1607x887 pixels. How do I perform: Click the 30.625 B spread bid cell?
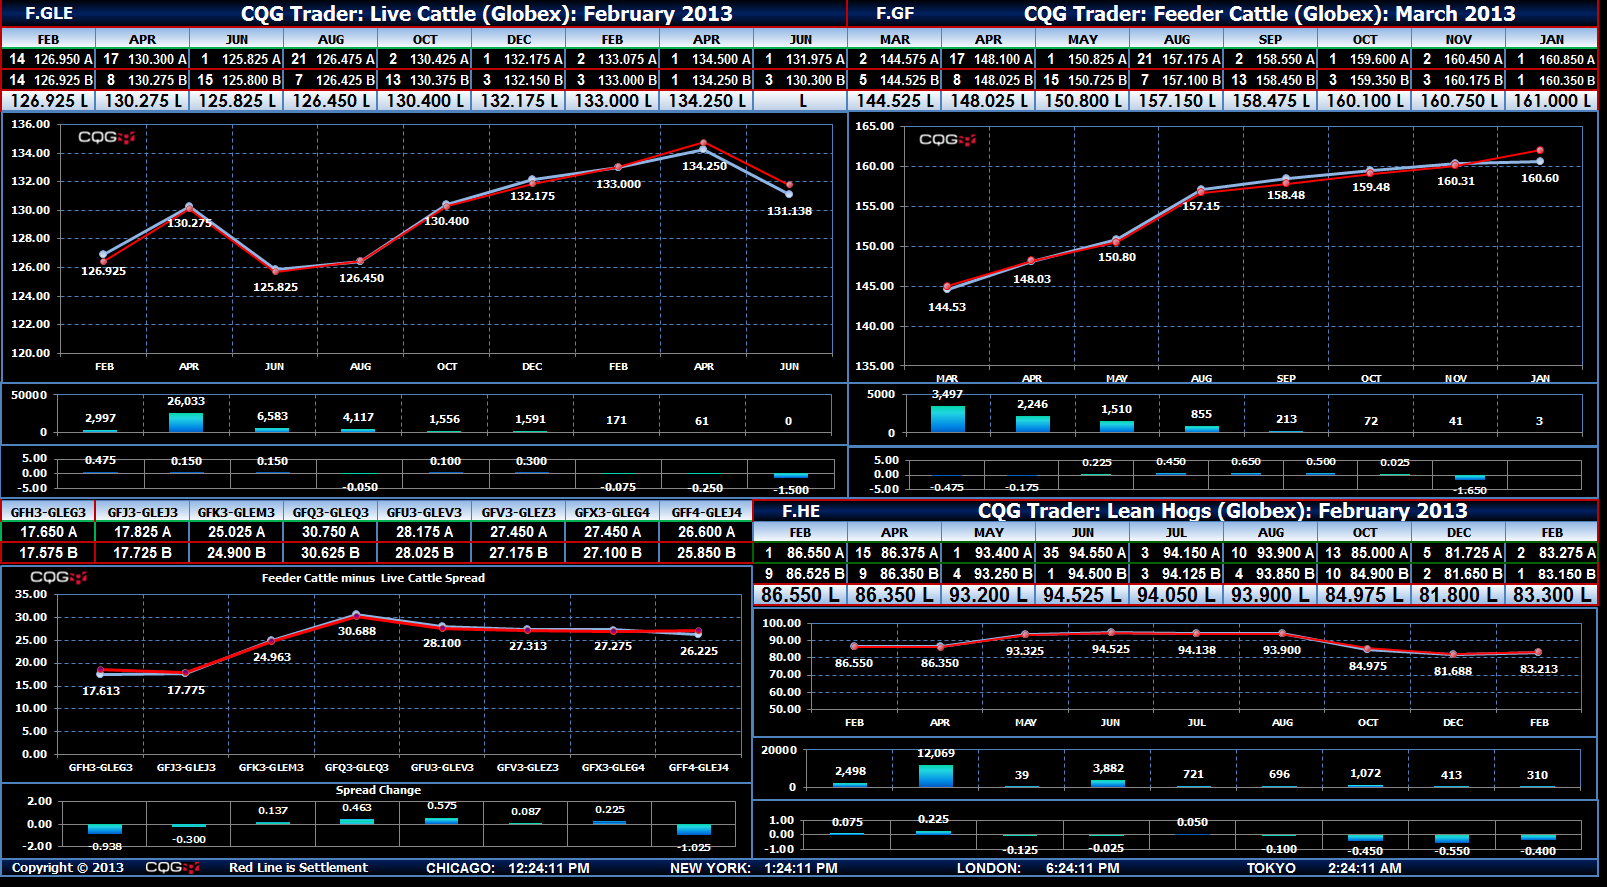(330, 552)
